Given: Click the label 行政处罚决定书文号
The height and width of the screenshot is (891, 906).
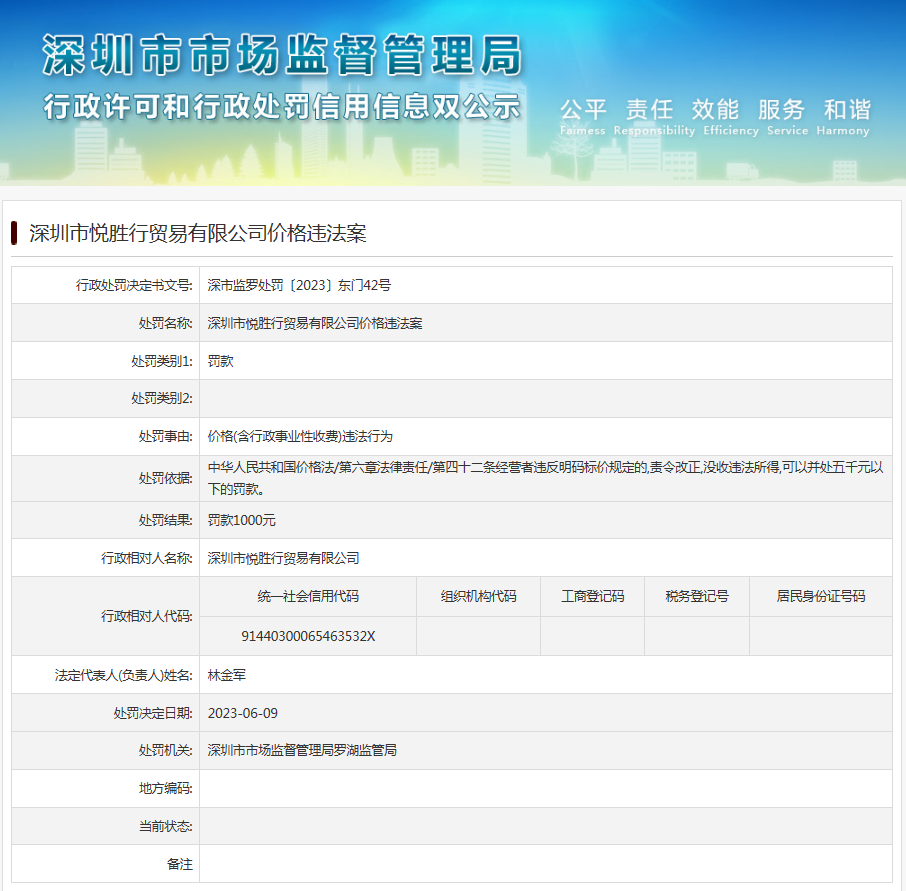Looking at the screenshot, I should pyautogui.click(x=133, y=285).
